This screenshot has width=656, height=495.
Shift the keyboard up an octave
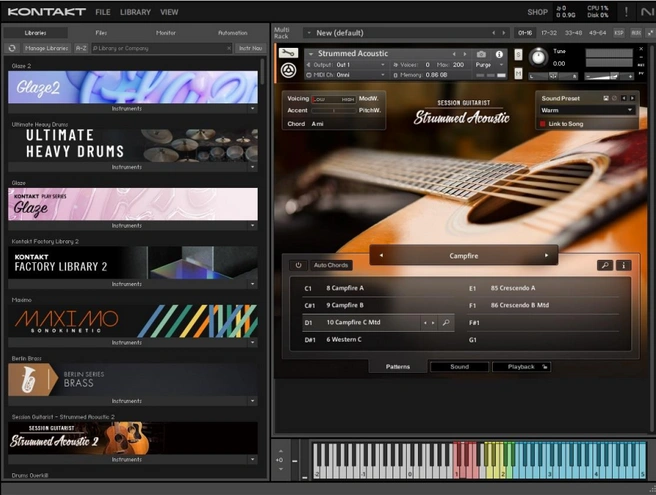pos(280,451)
